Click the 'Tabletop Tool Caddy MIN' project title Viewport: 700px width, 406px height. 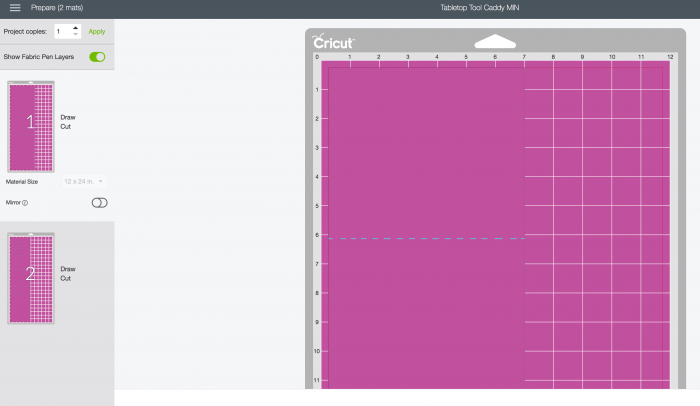pos(479,8)
